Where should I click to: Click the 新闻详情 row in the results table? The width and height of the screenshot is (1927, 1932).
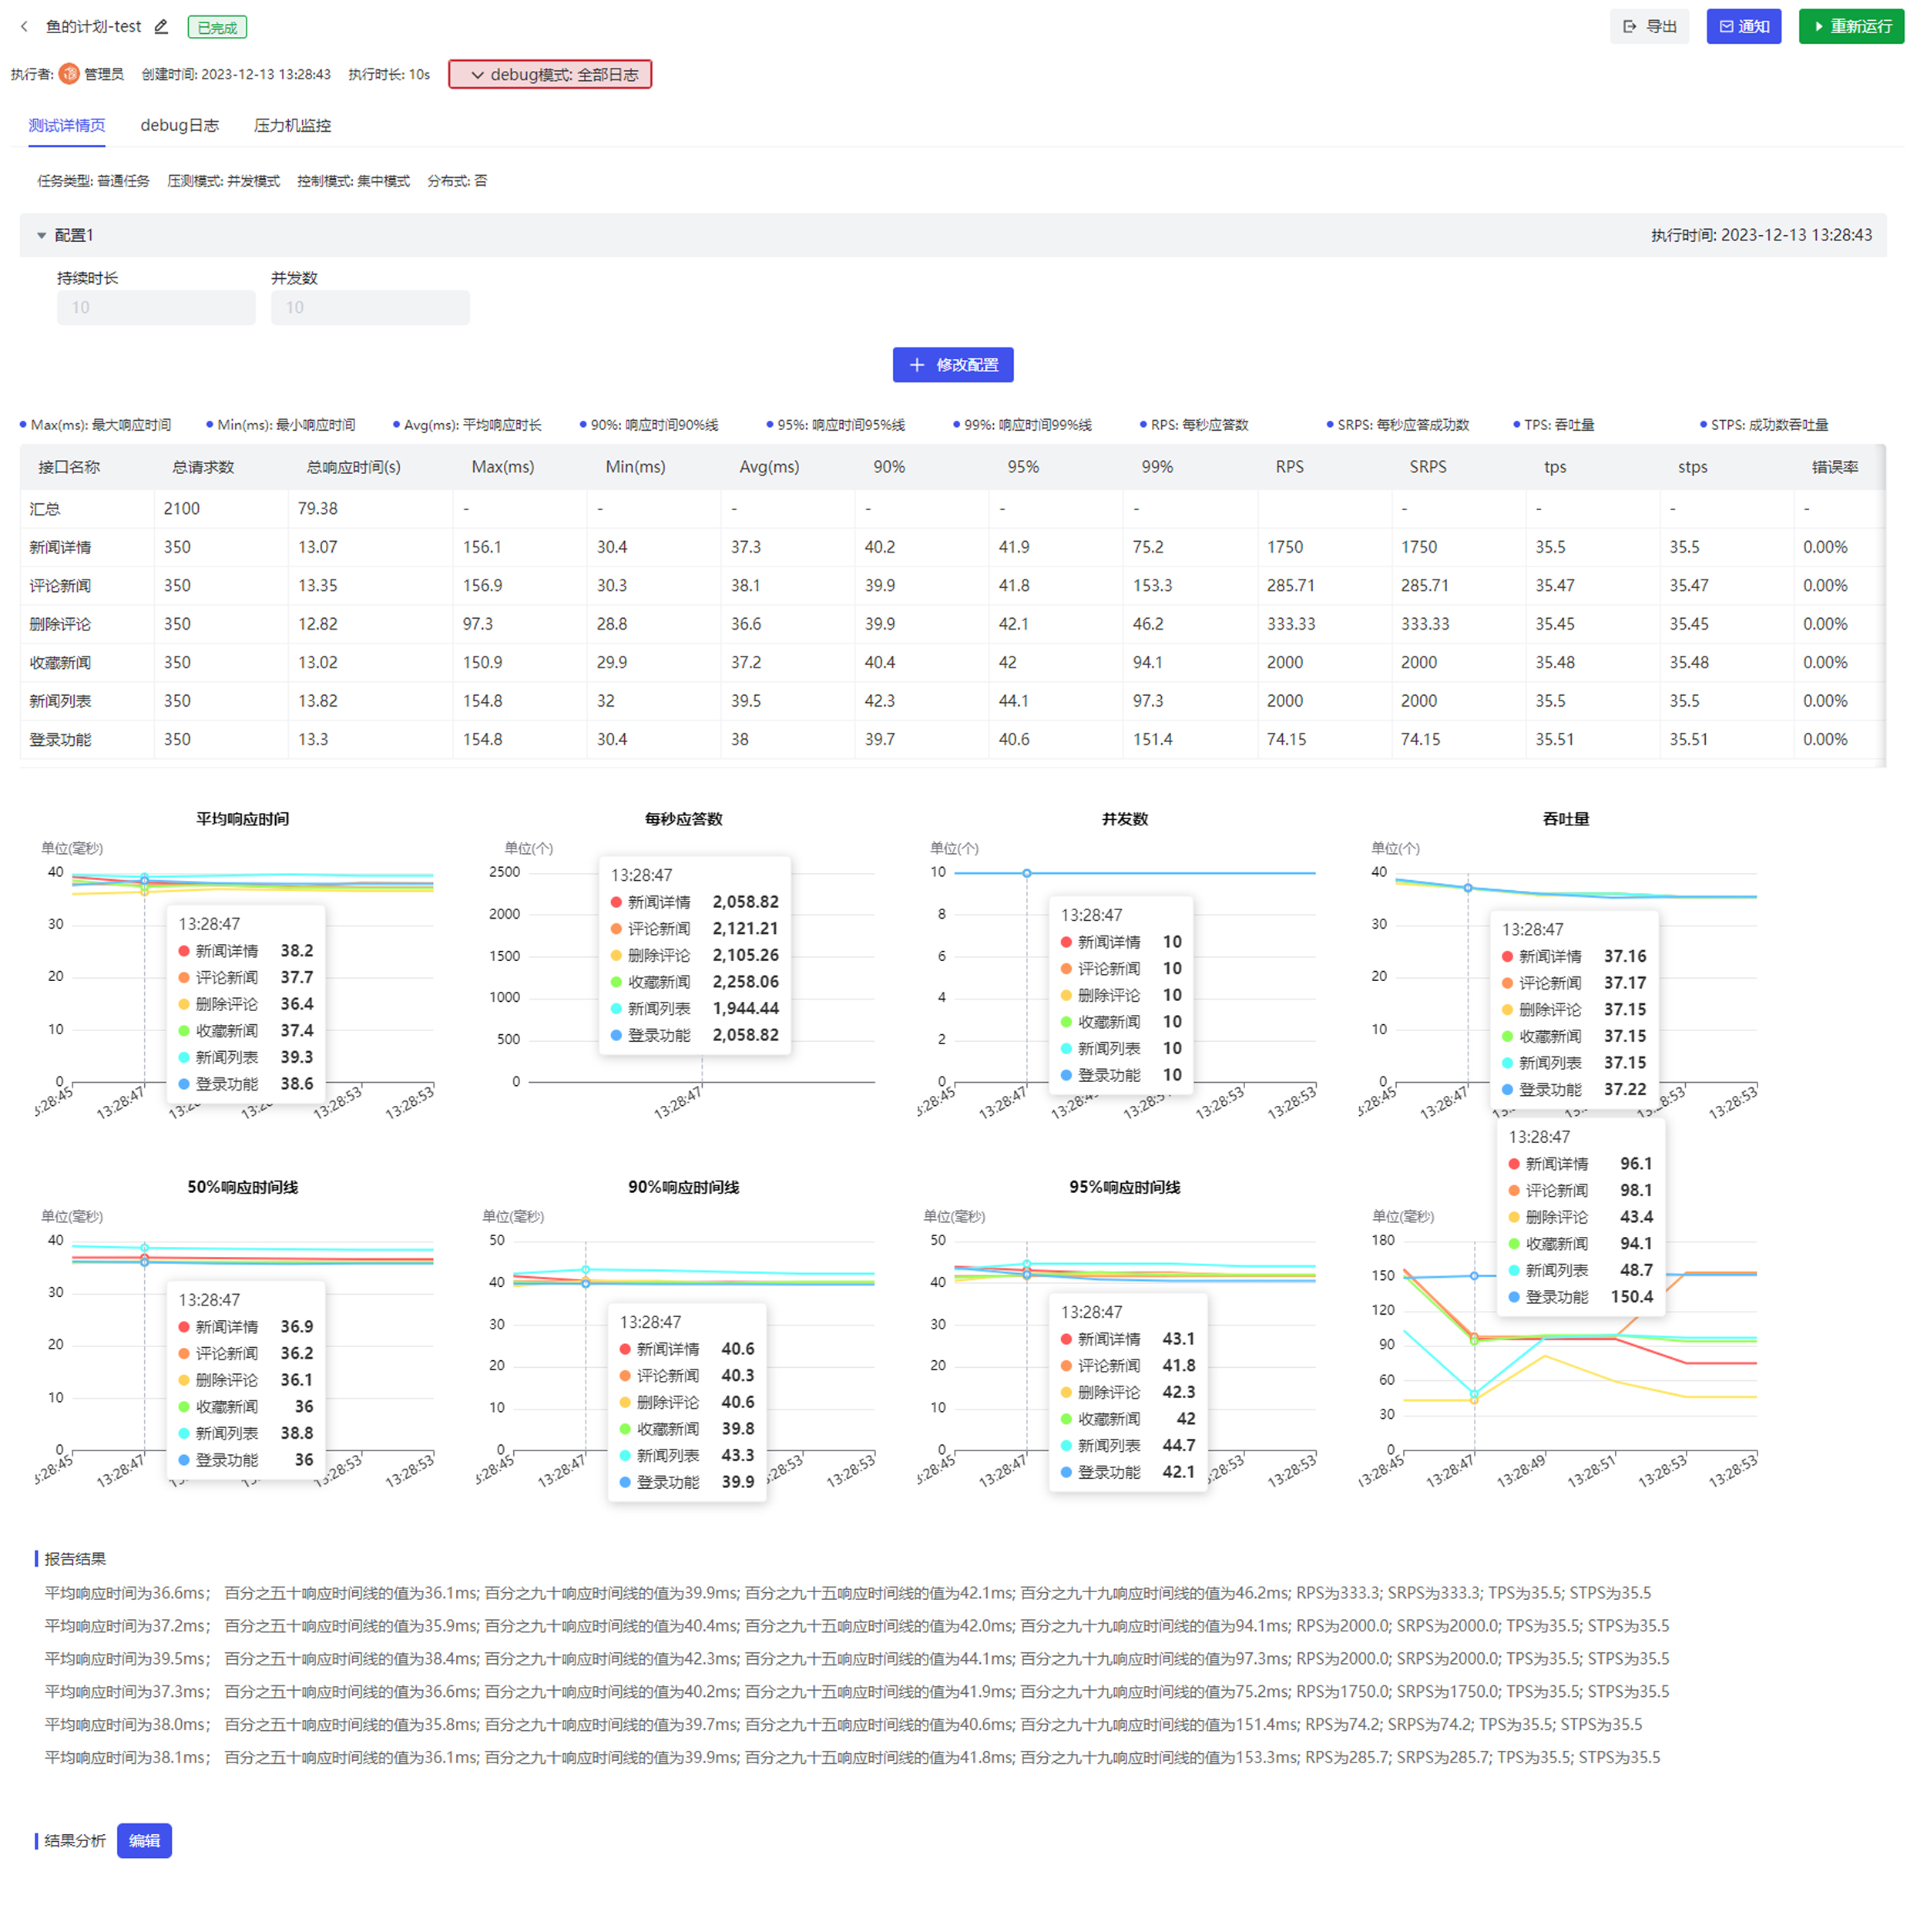tap(60, 548)
